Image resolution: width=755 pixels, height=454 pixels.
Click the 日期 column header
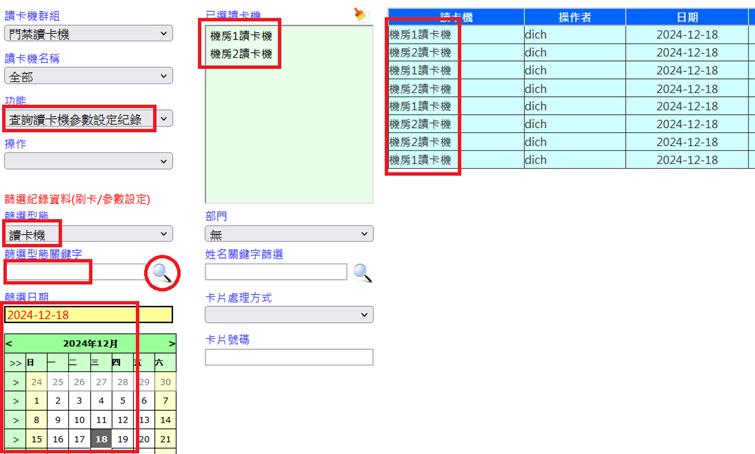[687, 17]
